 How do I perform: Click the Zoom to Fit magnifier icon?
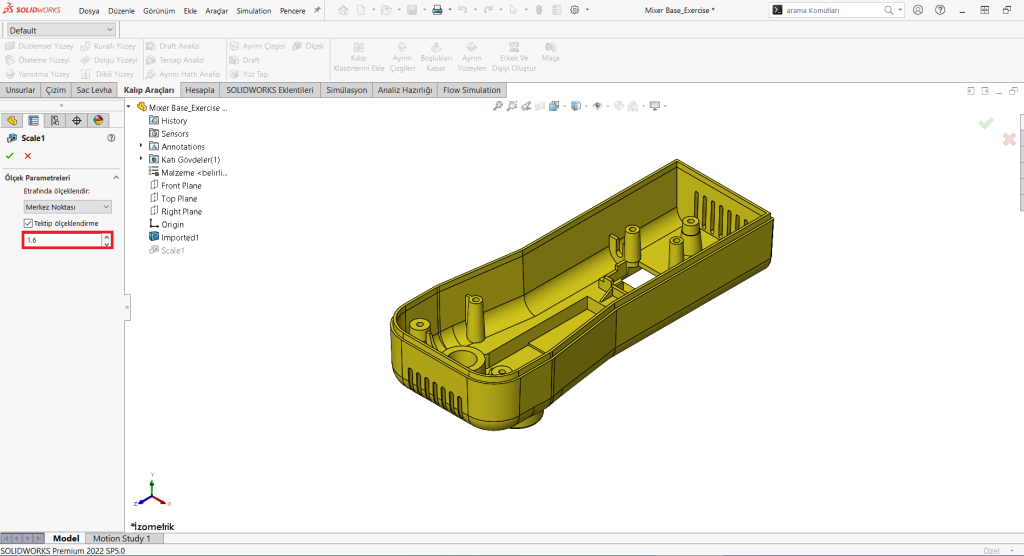[498, 106]
